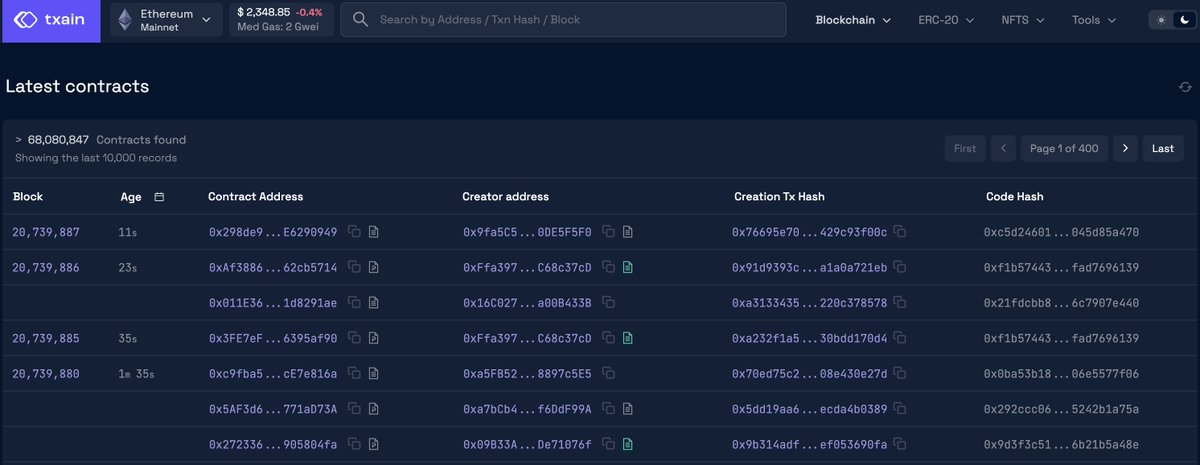Open transaction 0x70ed75c2...08e430e27d
1200x465 pixels.
pos(810,374)
